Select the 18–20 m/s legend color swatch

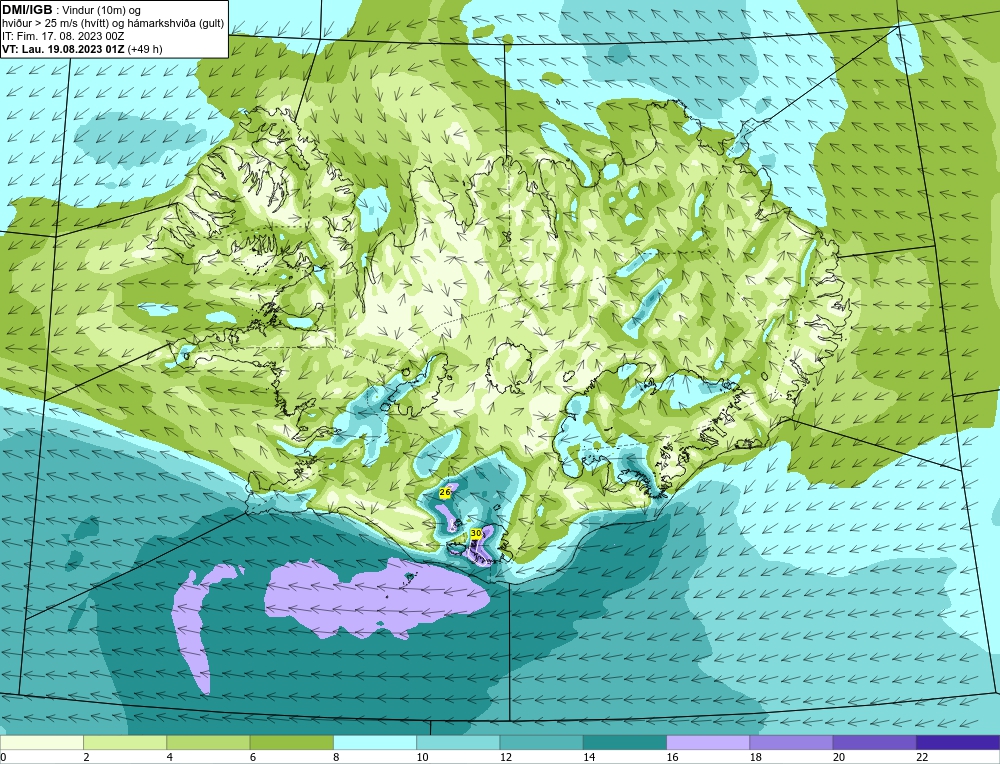pos(791,743)
